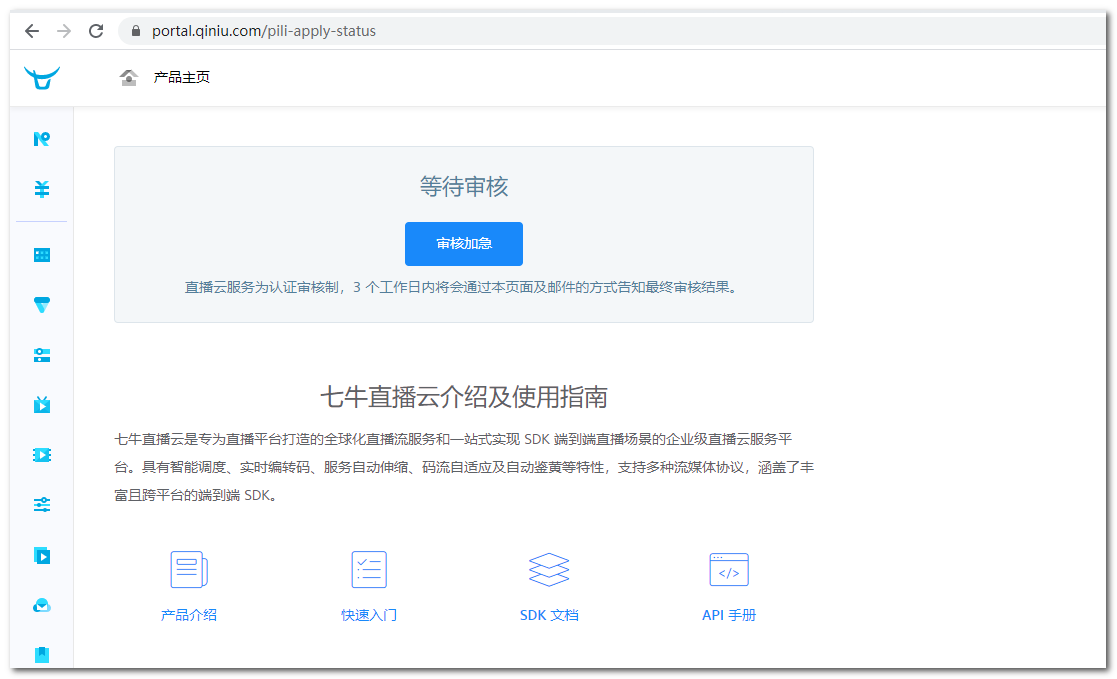The image size is (1117, 679).
Task: Click the 七牛直播云 description paragraph
Action: tap(464, 467)
